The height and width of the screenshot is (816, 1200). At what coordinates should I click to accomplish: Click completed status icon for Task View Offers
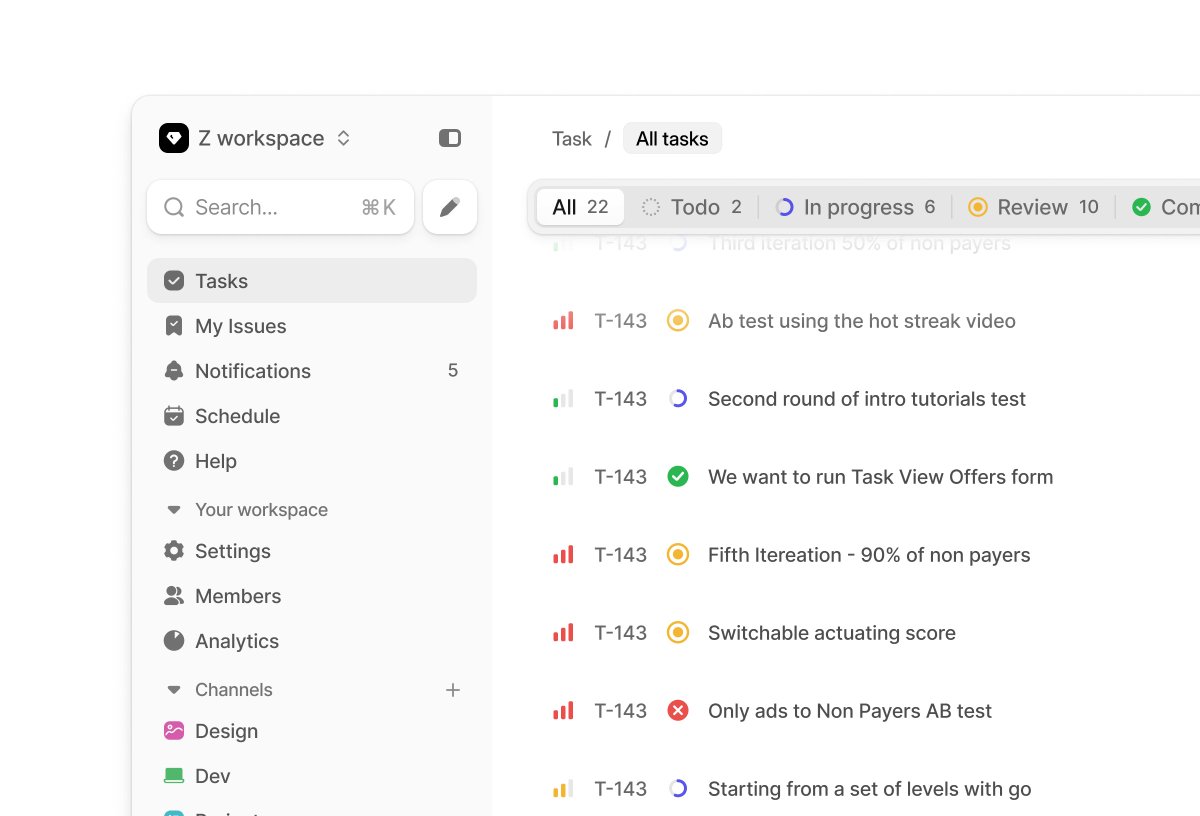click(x=678, y=477)
